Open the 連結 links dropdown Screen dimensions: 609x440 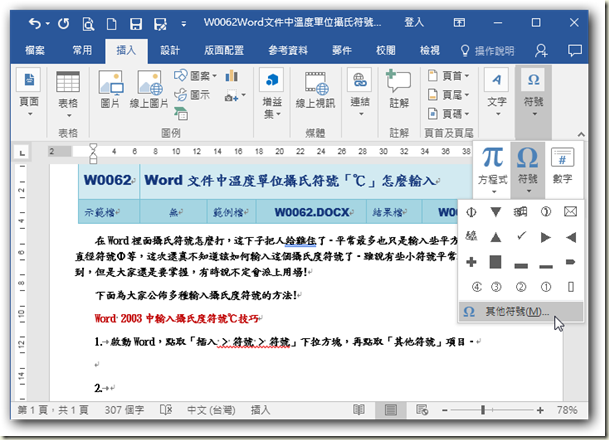coord(360,94)
